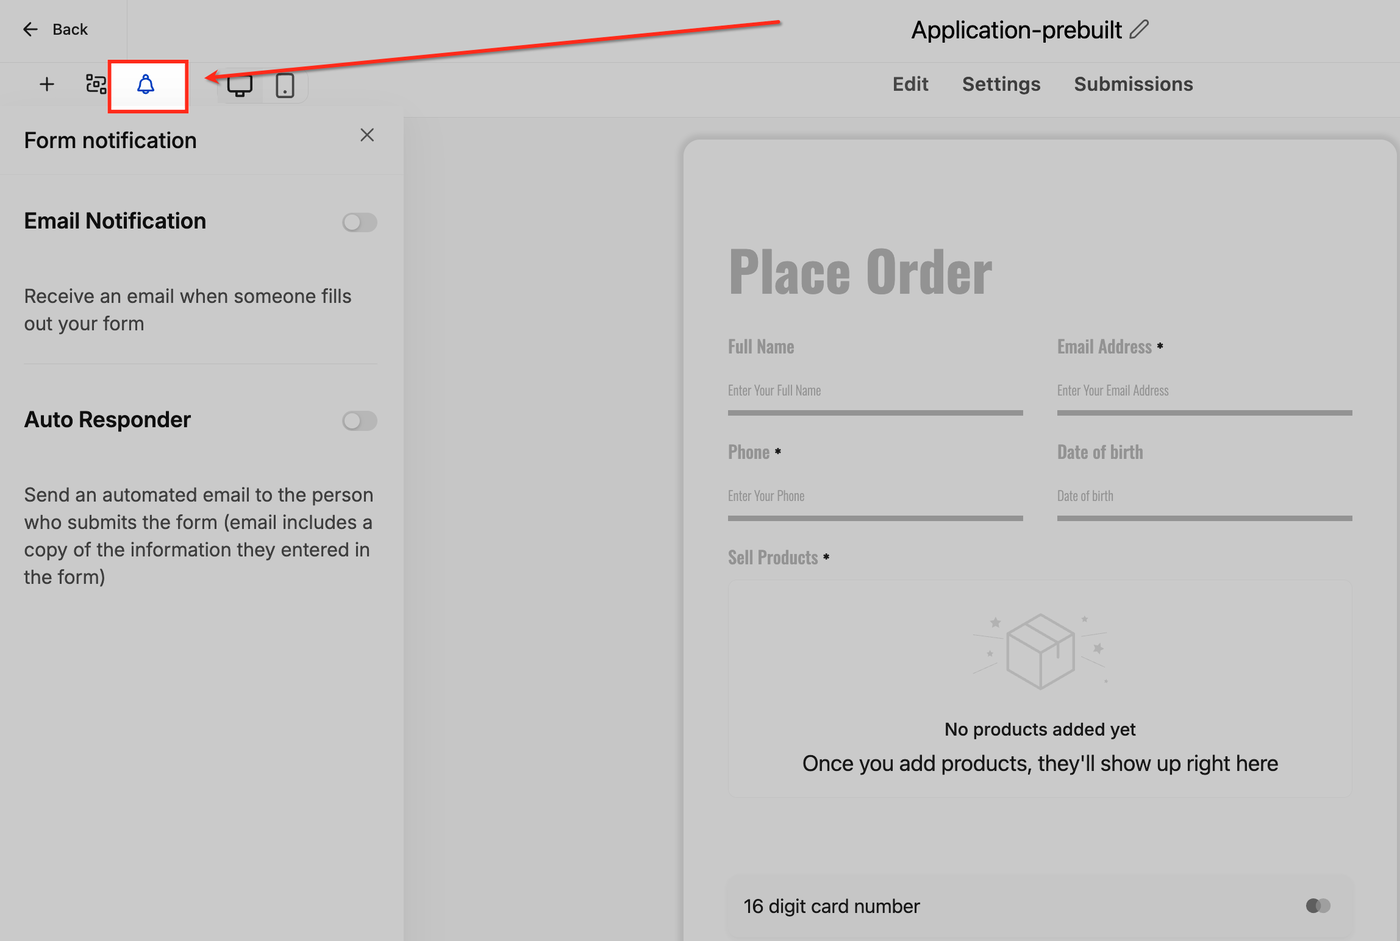Image resolution: width=1400 pixels, height=941 pixels.
Task: Click 'Once you add products' helper text
Action: (x=1040, y=764)
